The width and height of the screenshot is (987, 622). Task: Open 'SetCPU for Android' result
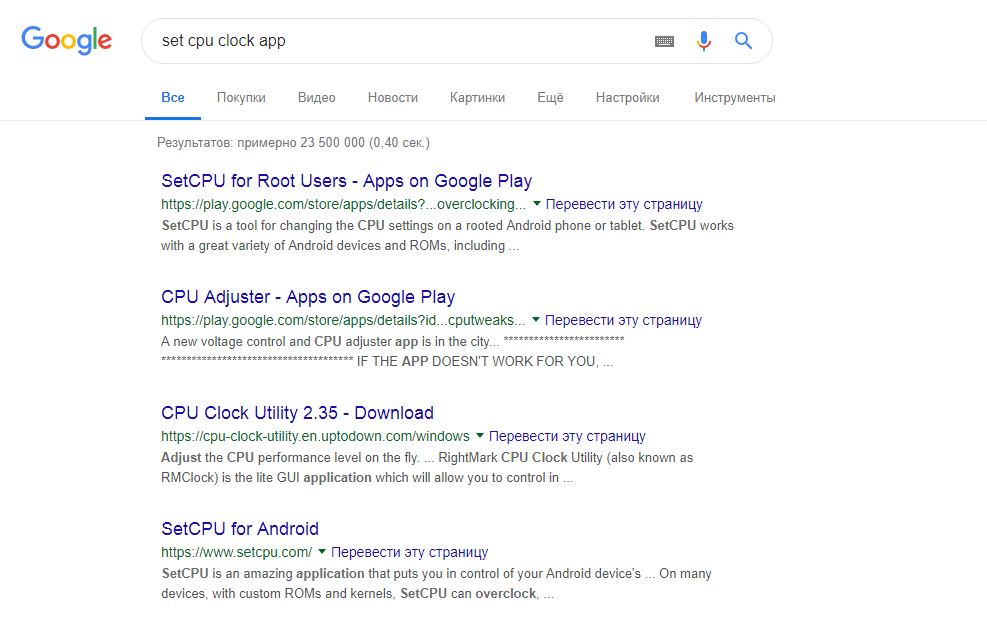(x=240, y=528)
